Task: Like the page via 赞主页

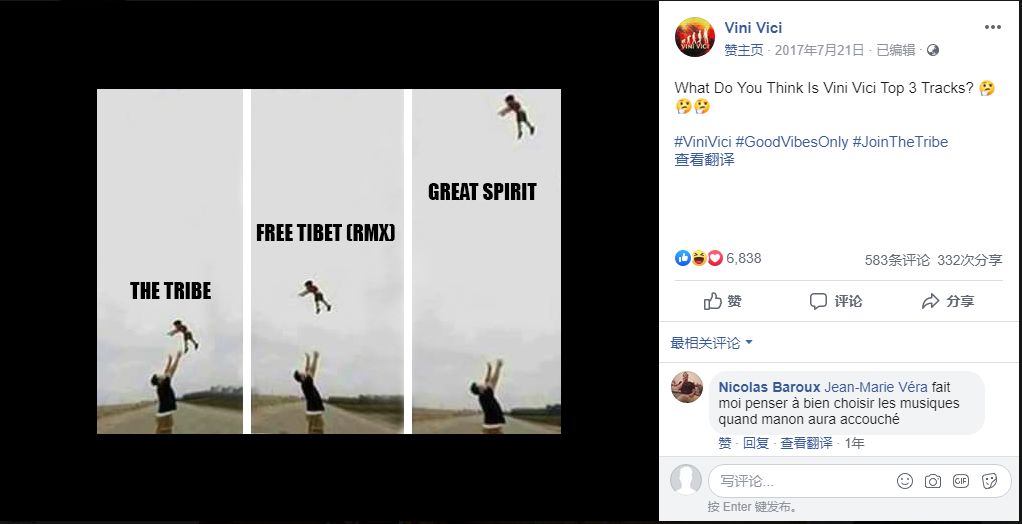Action: pyautogui.click(x=744, y=50)
